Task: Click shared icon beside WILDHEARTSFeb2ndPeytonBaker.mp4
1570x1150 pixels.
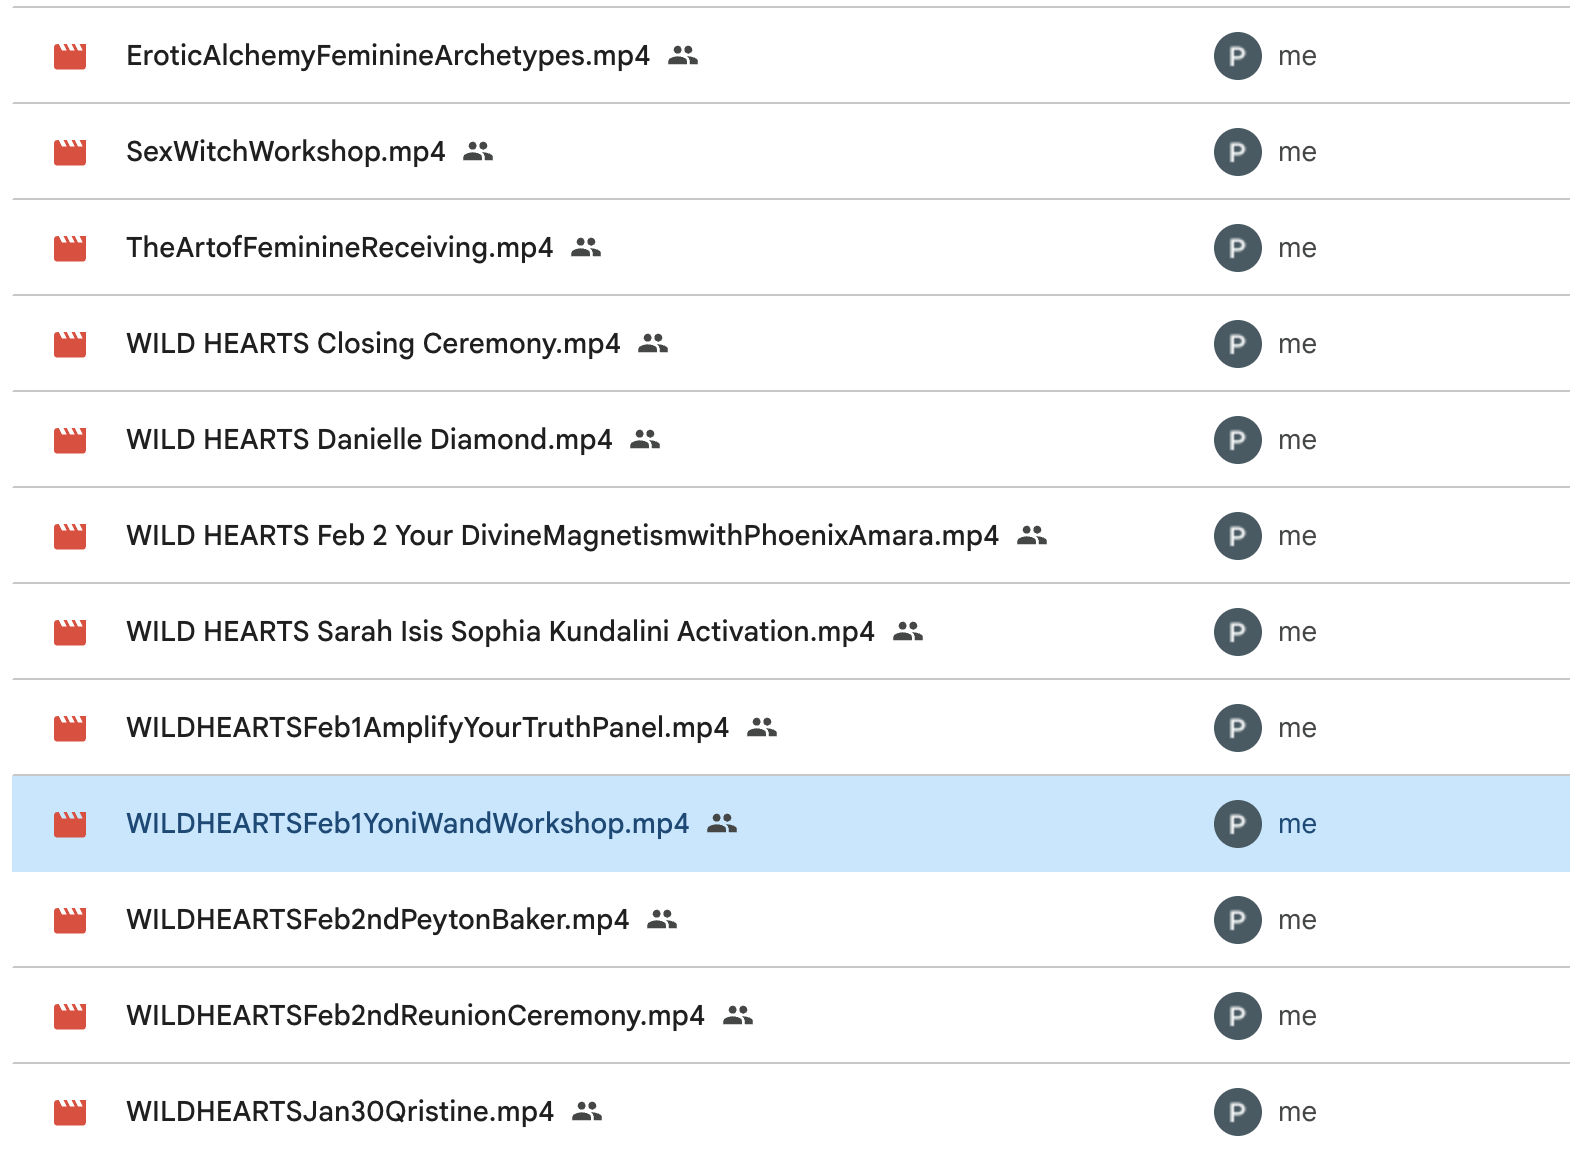Action: click(662, 920)
